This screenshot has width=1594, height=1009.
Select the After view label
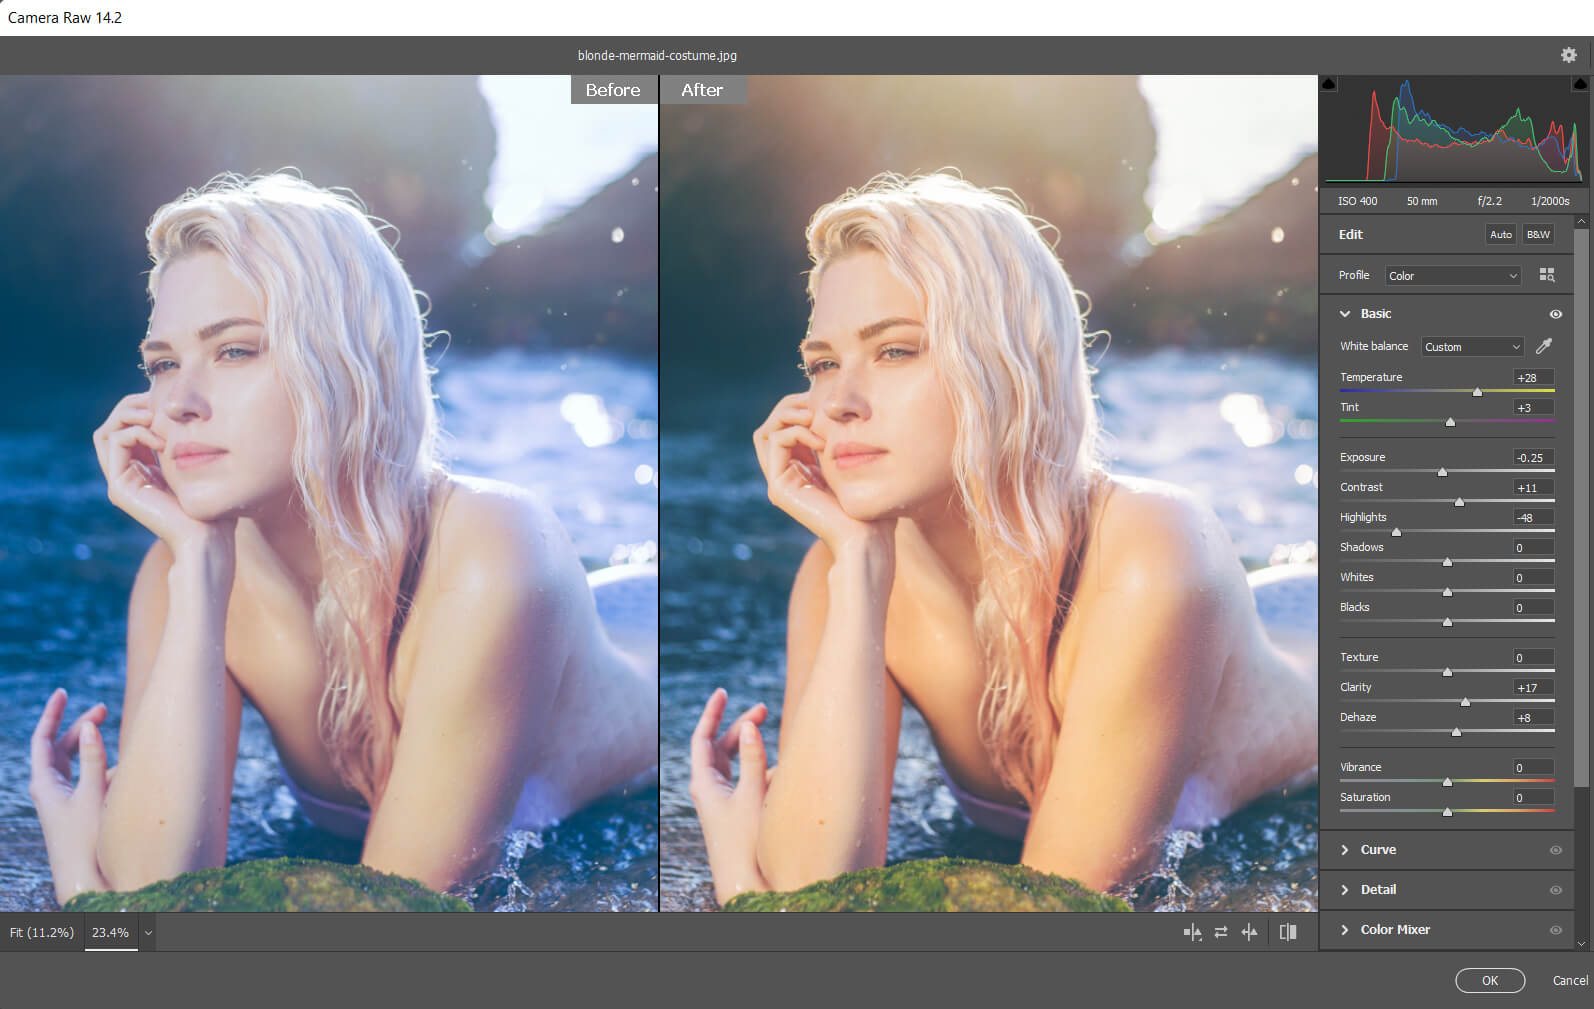coord(702,90)
